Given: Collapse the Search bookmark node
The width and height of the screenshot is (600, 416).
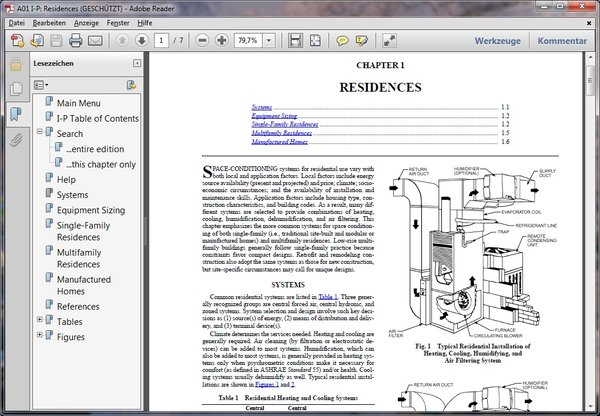Looking at the screenshot, I should [40, 133].
